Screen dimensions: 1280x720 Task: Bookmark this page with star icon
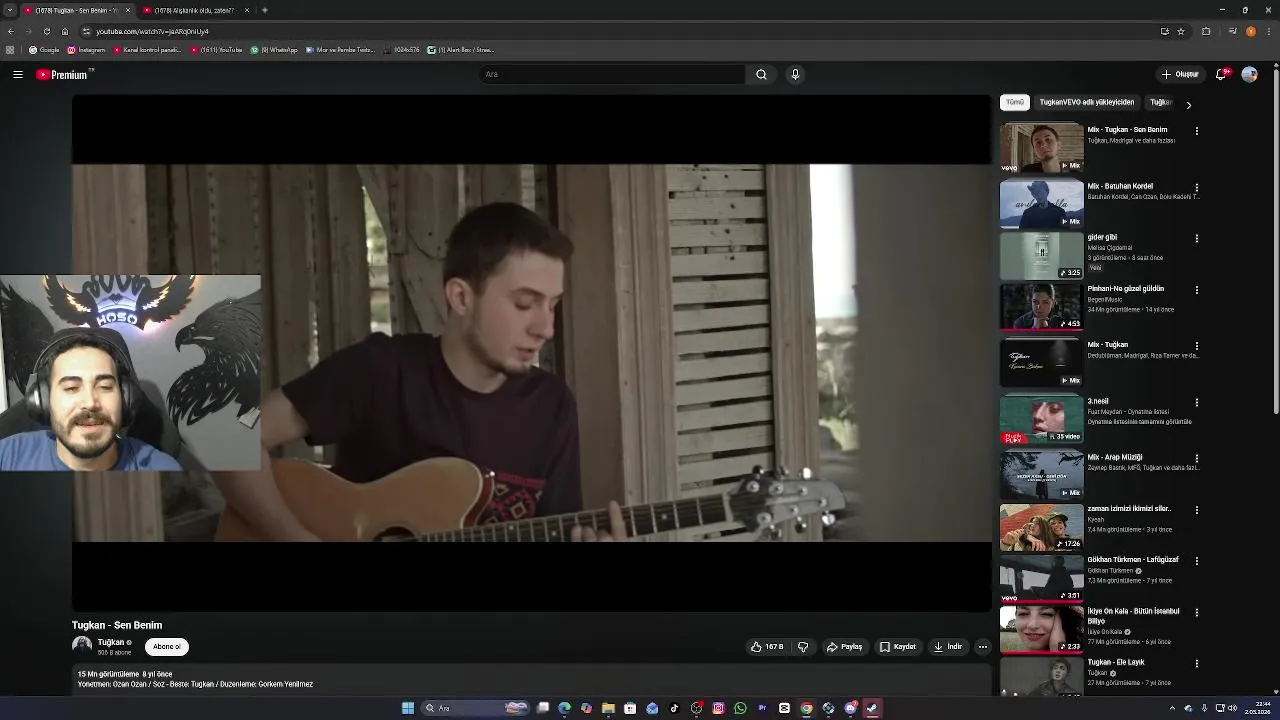point(1181,31)
